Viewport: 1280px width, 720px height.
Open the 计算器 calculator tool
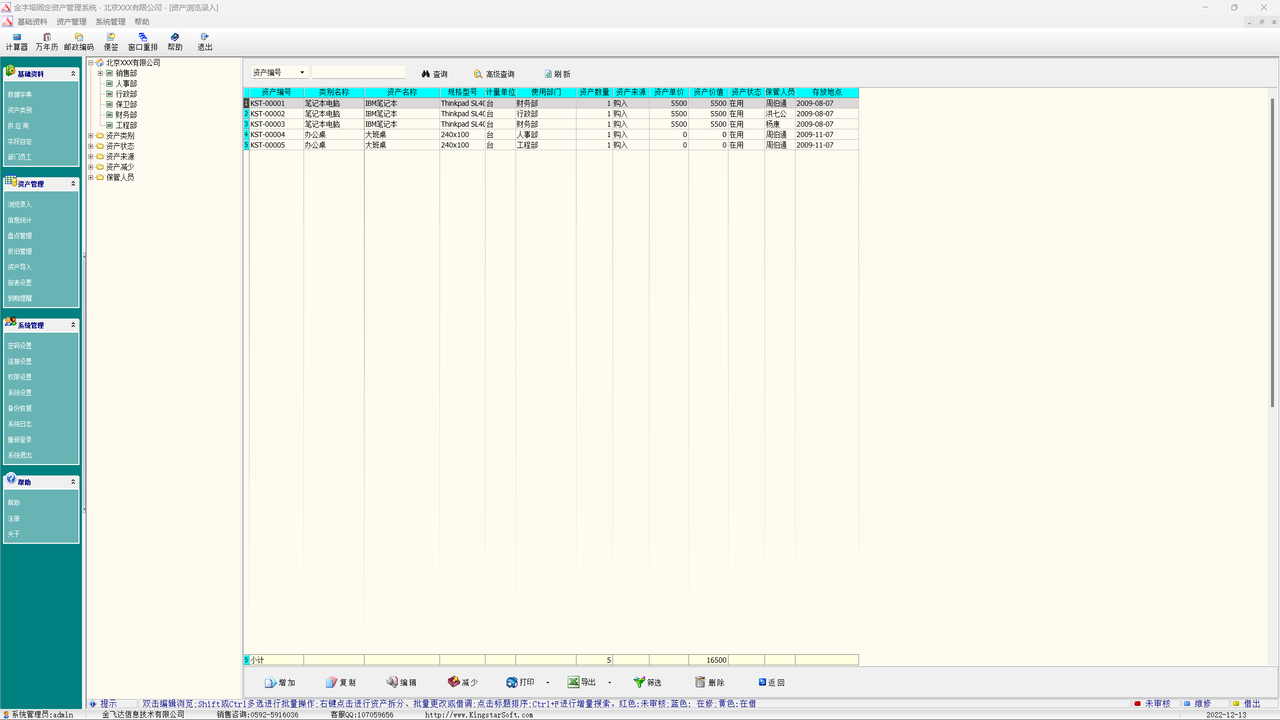pos(17,42)
